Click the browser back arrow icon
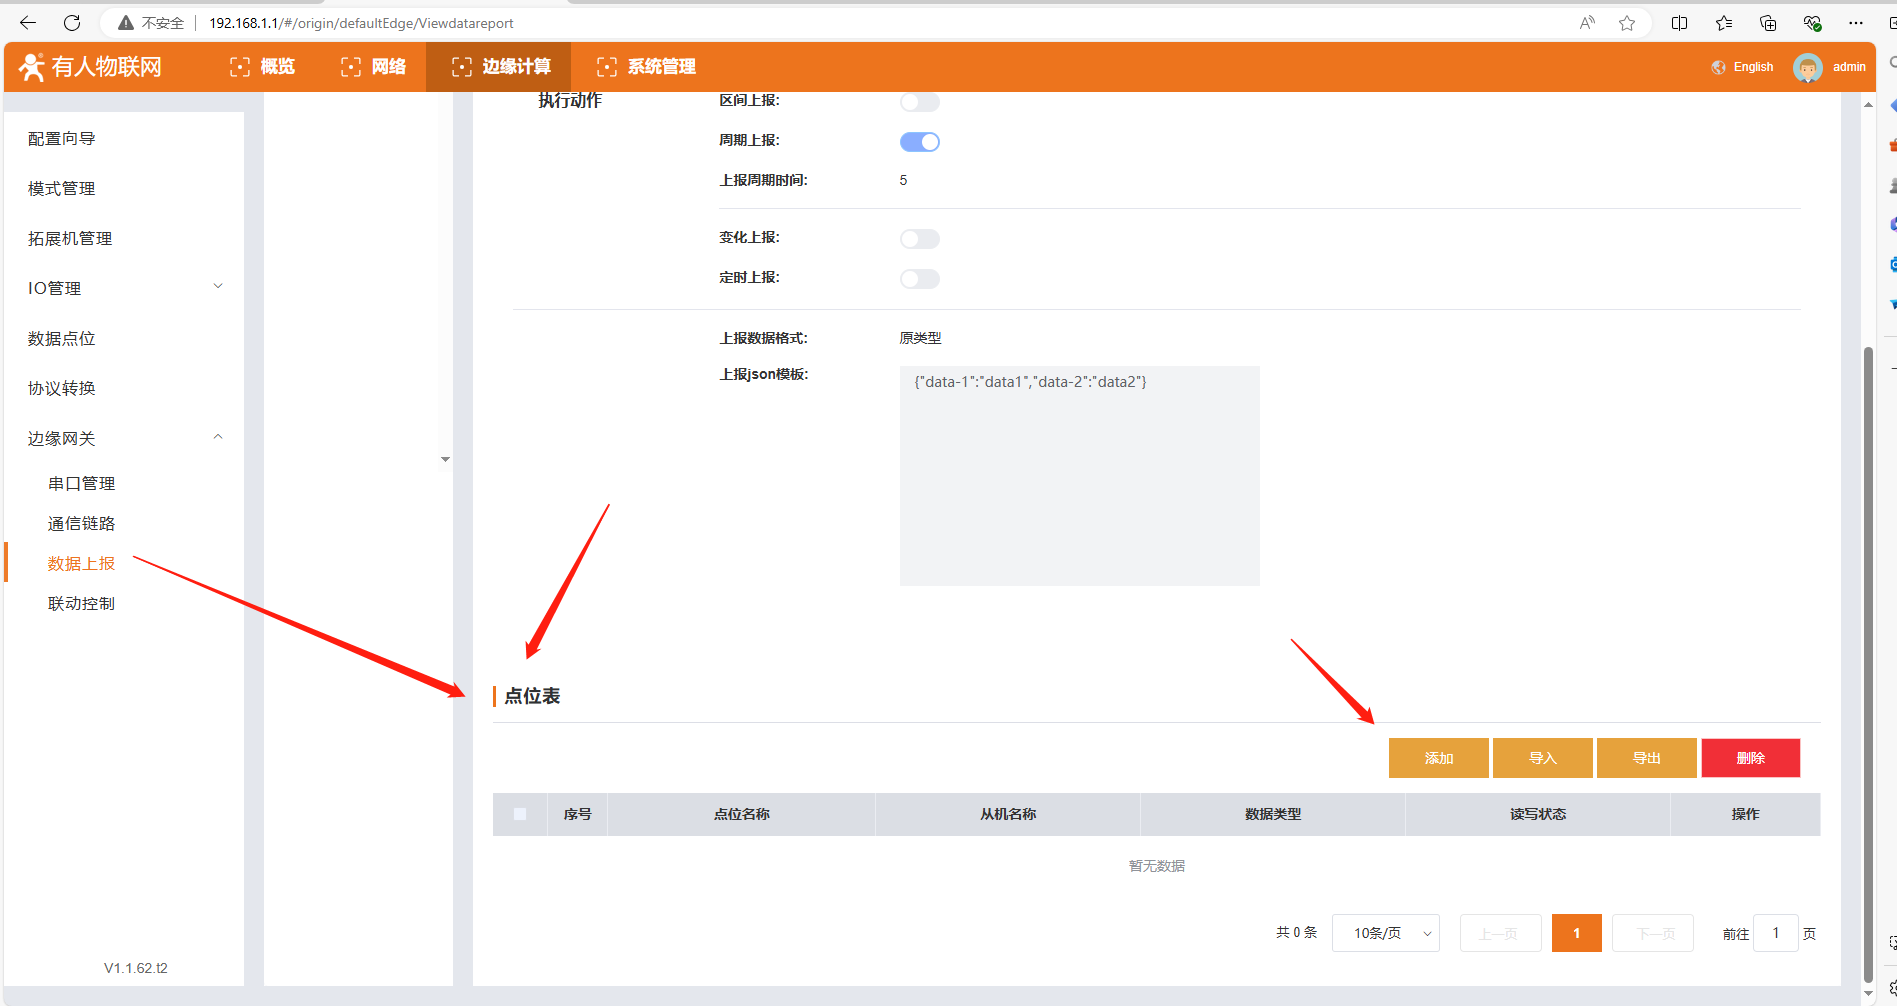Screen dimensions: 1897x1006 (28, 23)
